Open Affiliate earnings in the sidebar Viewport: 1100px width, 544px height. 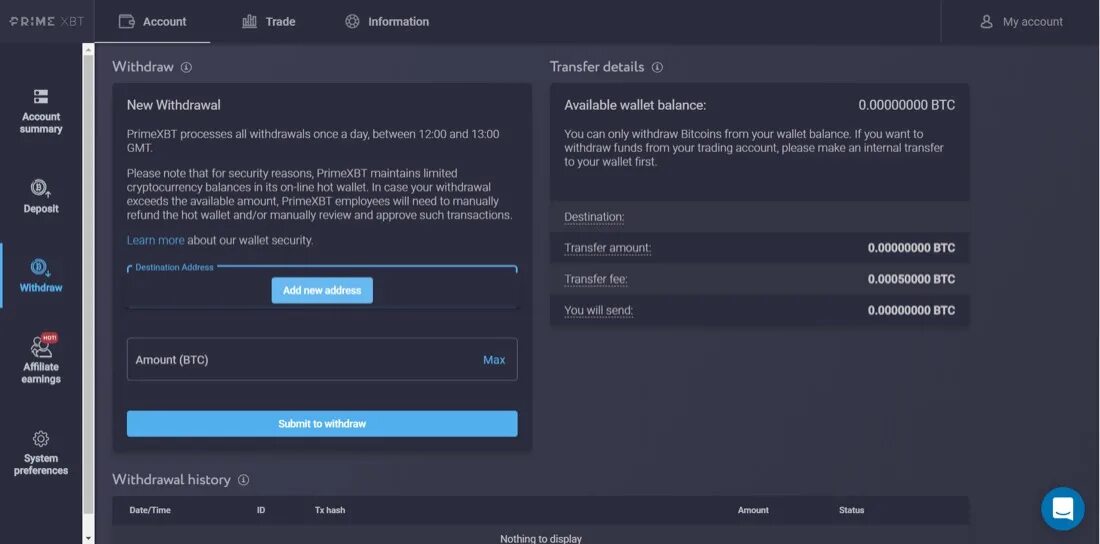pyautogui.click(x=41, y=359)
